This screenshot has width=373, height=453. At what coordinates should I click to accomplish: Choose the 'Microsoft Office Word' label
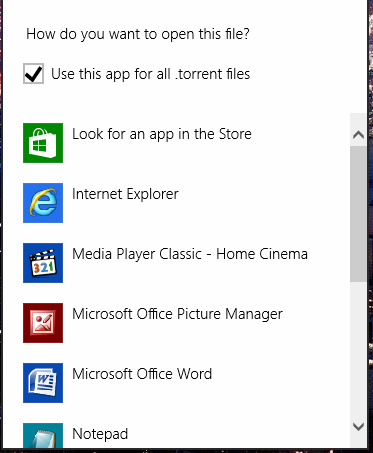(142, 374)
